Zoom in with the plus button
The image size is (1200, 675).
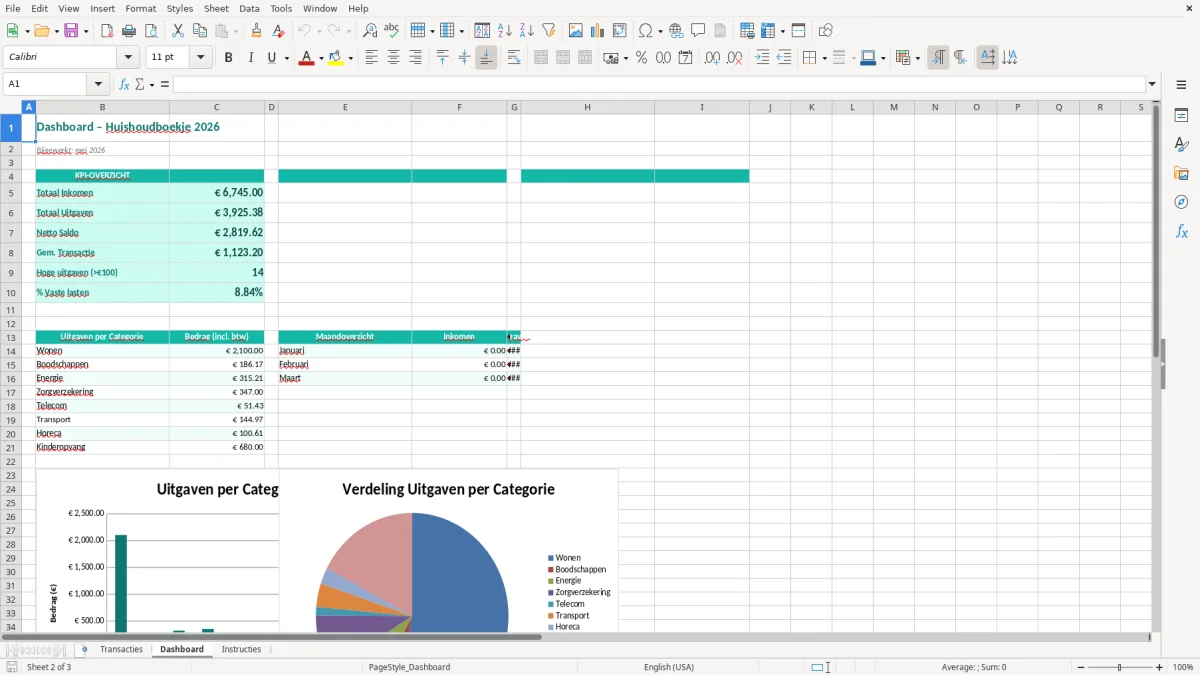[1160, 667]
